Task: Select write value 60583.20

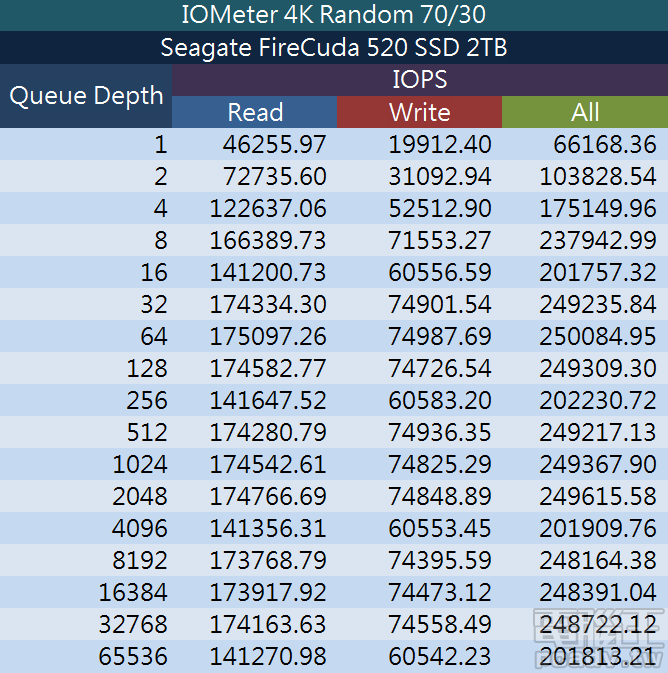Action: pyautogui.click(x=440, y=400)
